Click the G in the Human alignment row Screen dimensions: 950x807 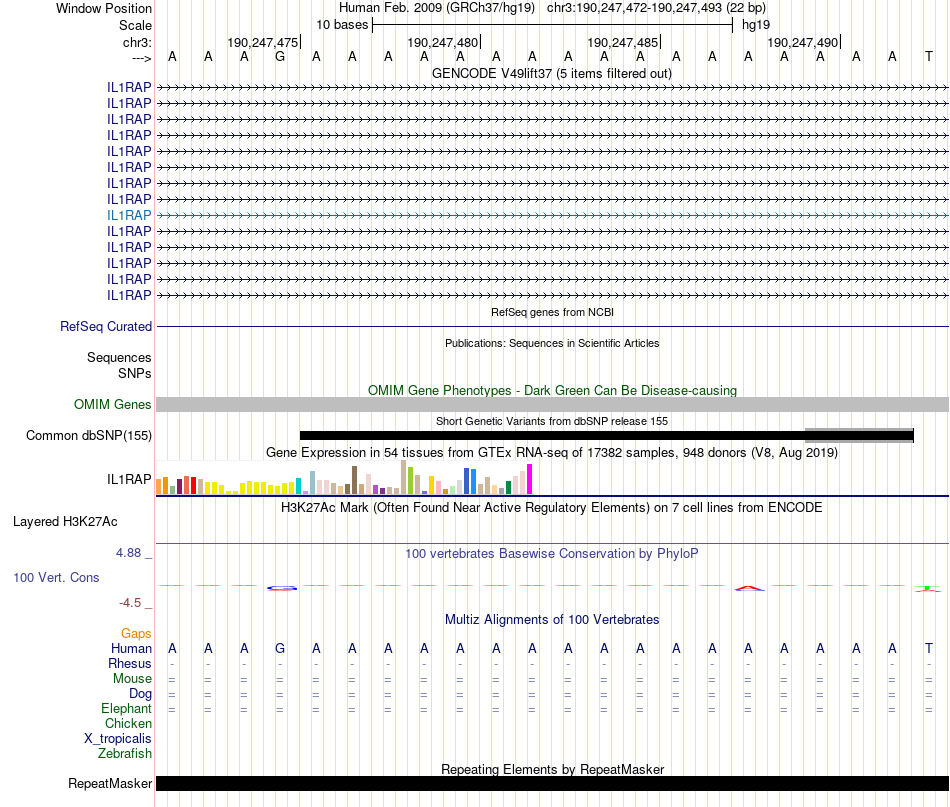[280, 648]
